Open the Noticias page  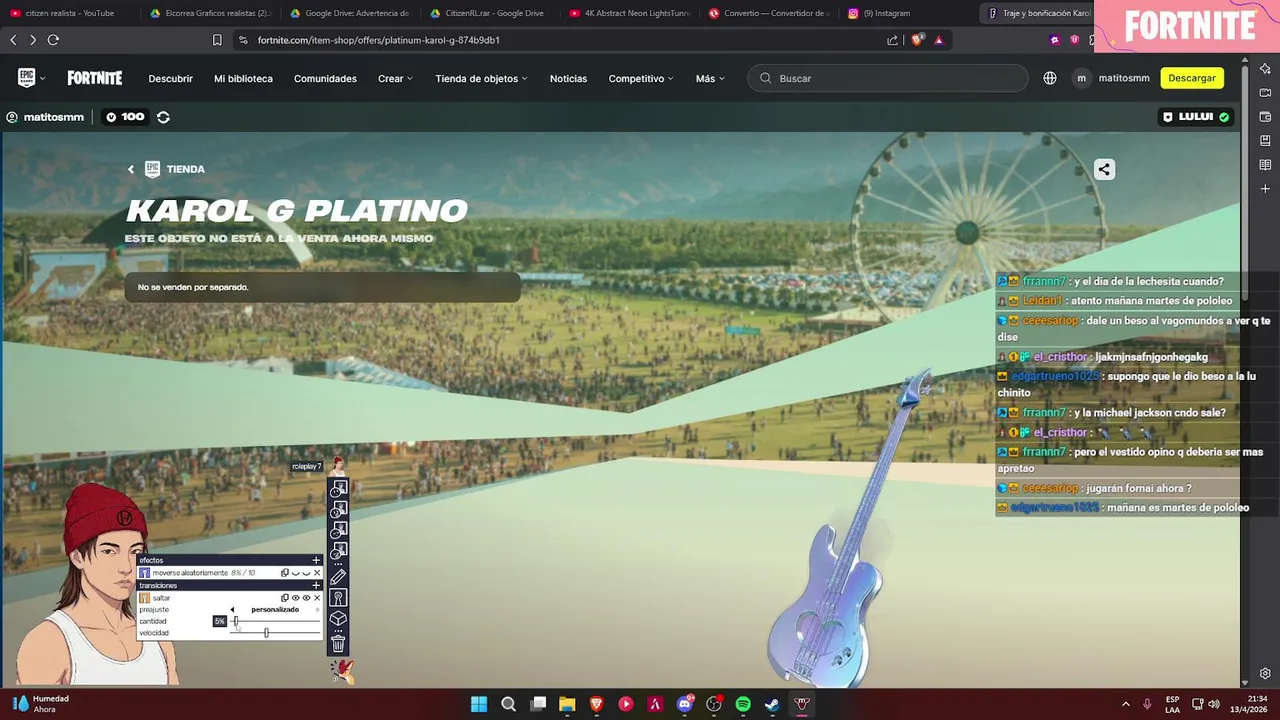[x=568, y=78]
